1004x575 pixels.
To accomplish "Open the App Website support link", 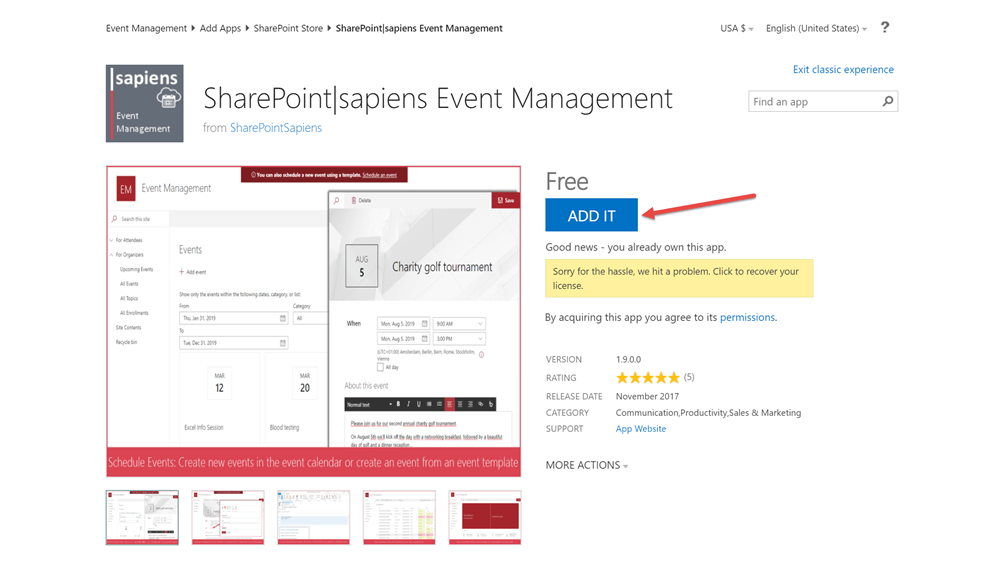I will 640,429.
